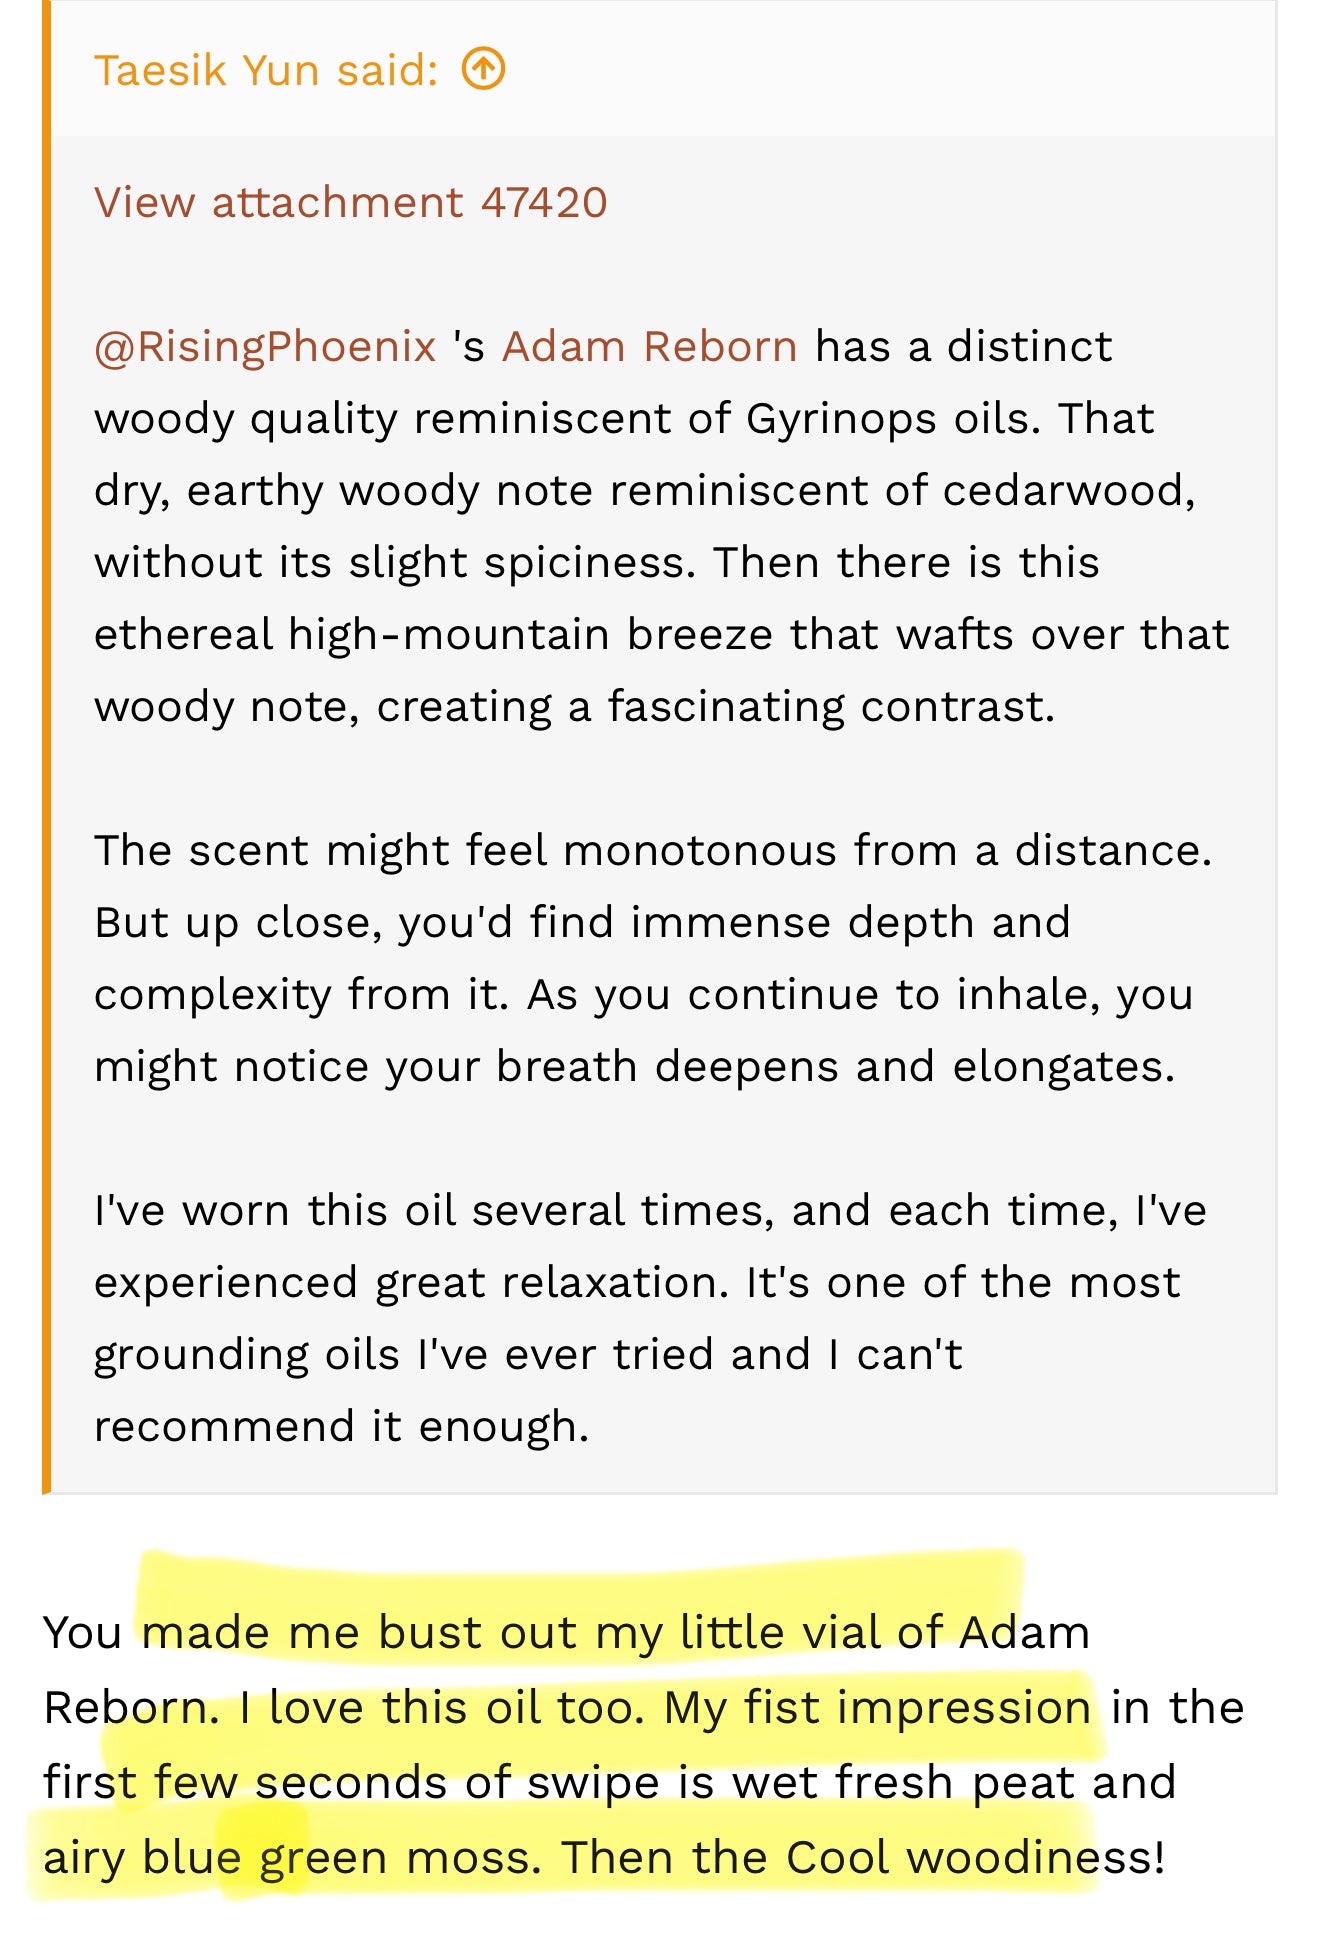Image resolution: width=1320 pixels, height=1948 pixels.
Task: Click highlighted sentence 'I love this oil too.'
Action: pyautogui.click(x=442, y=1707)
